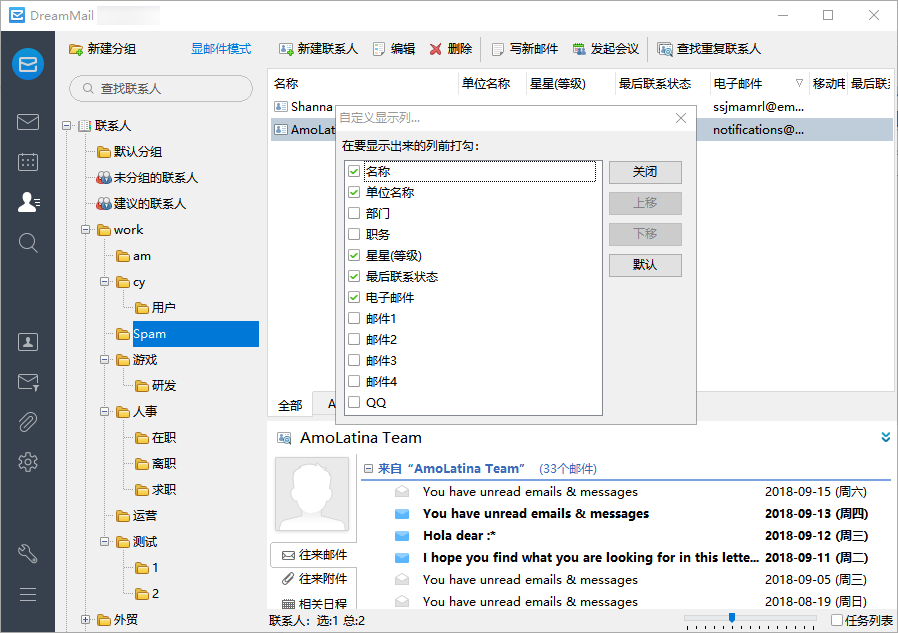This screenshot has height=633, width=898.
Task: Open the hamburger menu sidebar icon
Action: (x=27, y=595)
